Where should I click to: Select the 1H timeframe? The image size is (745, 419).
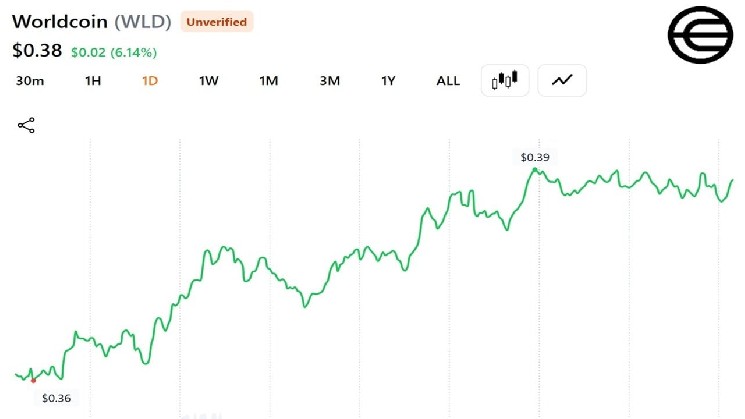(93, 81)
